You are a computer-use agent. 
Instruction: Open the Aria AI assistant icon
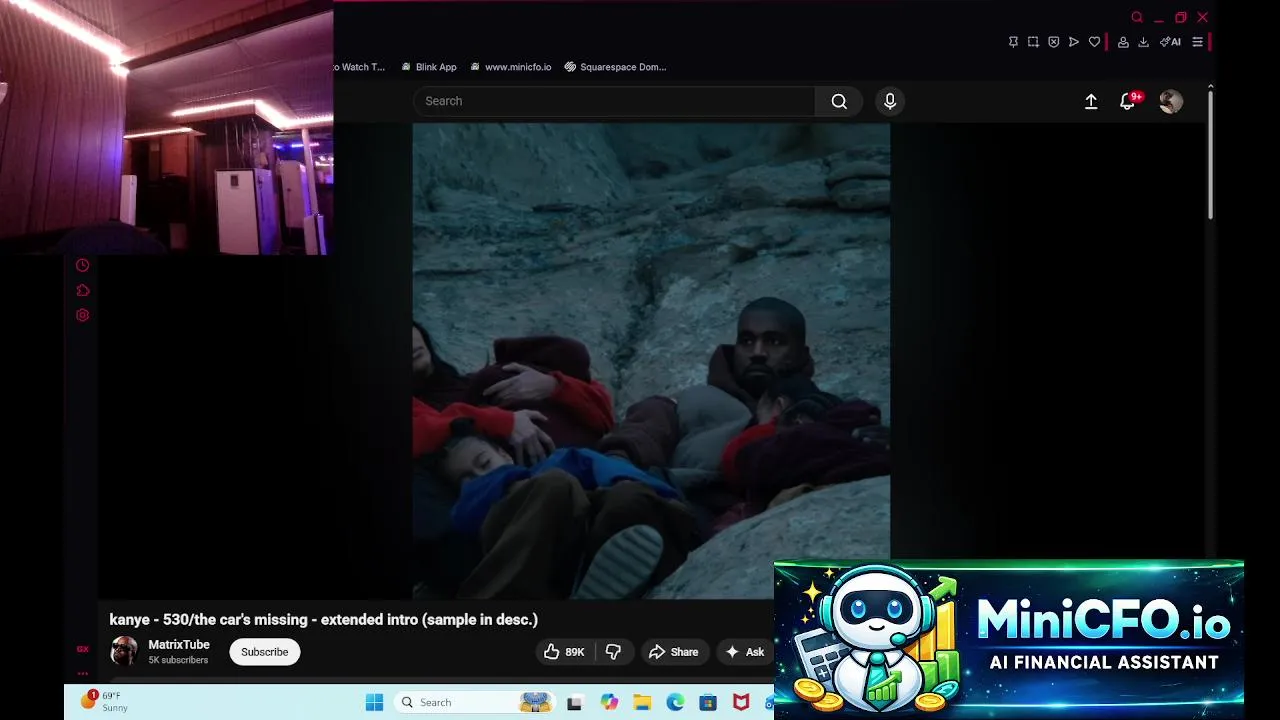[x=1170, y=42]
